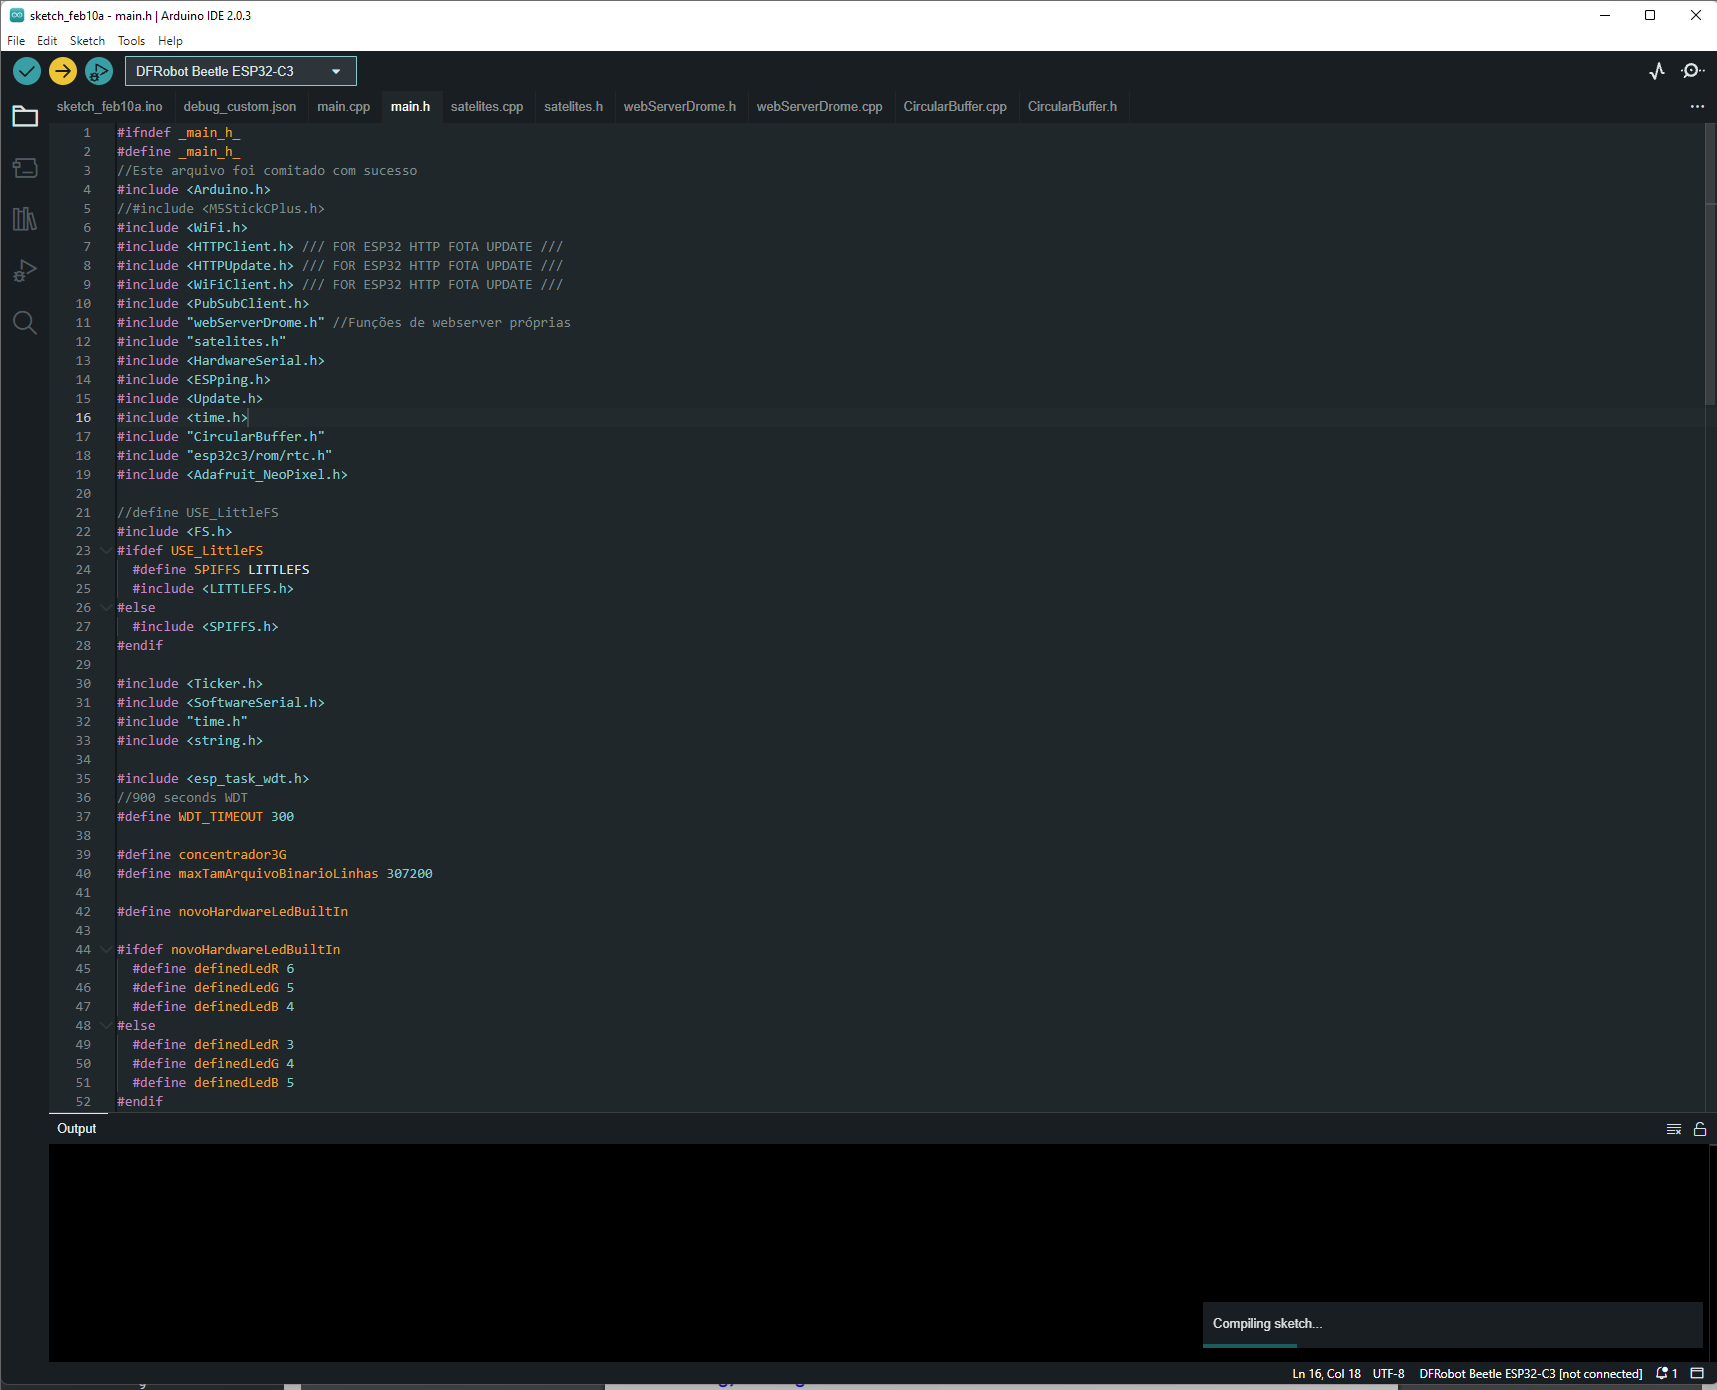
Task: Open the notifications bell in status bar
Action: (x=1662, y=1373)
